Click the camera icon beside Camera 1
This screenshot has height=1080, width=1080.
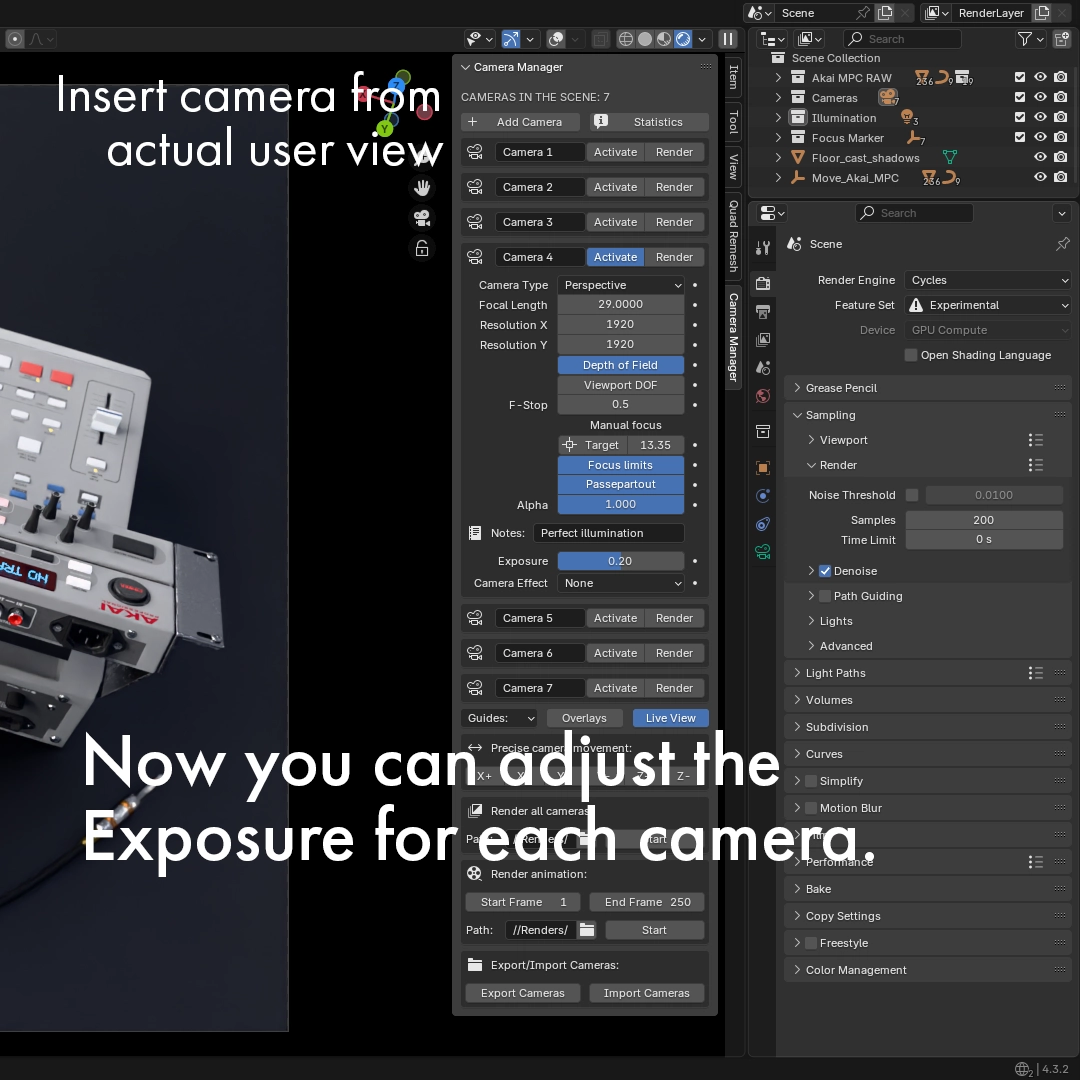[x=475, y=152]
